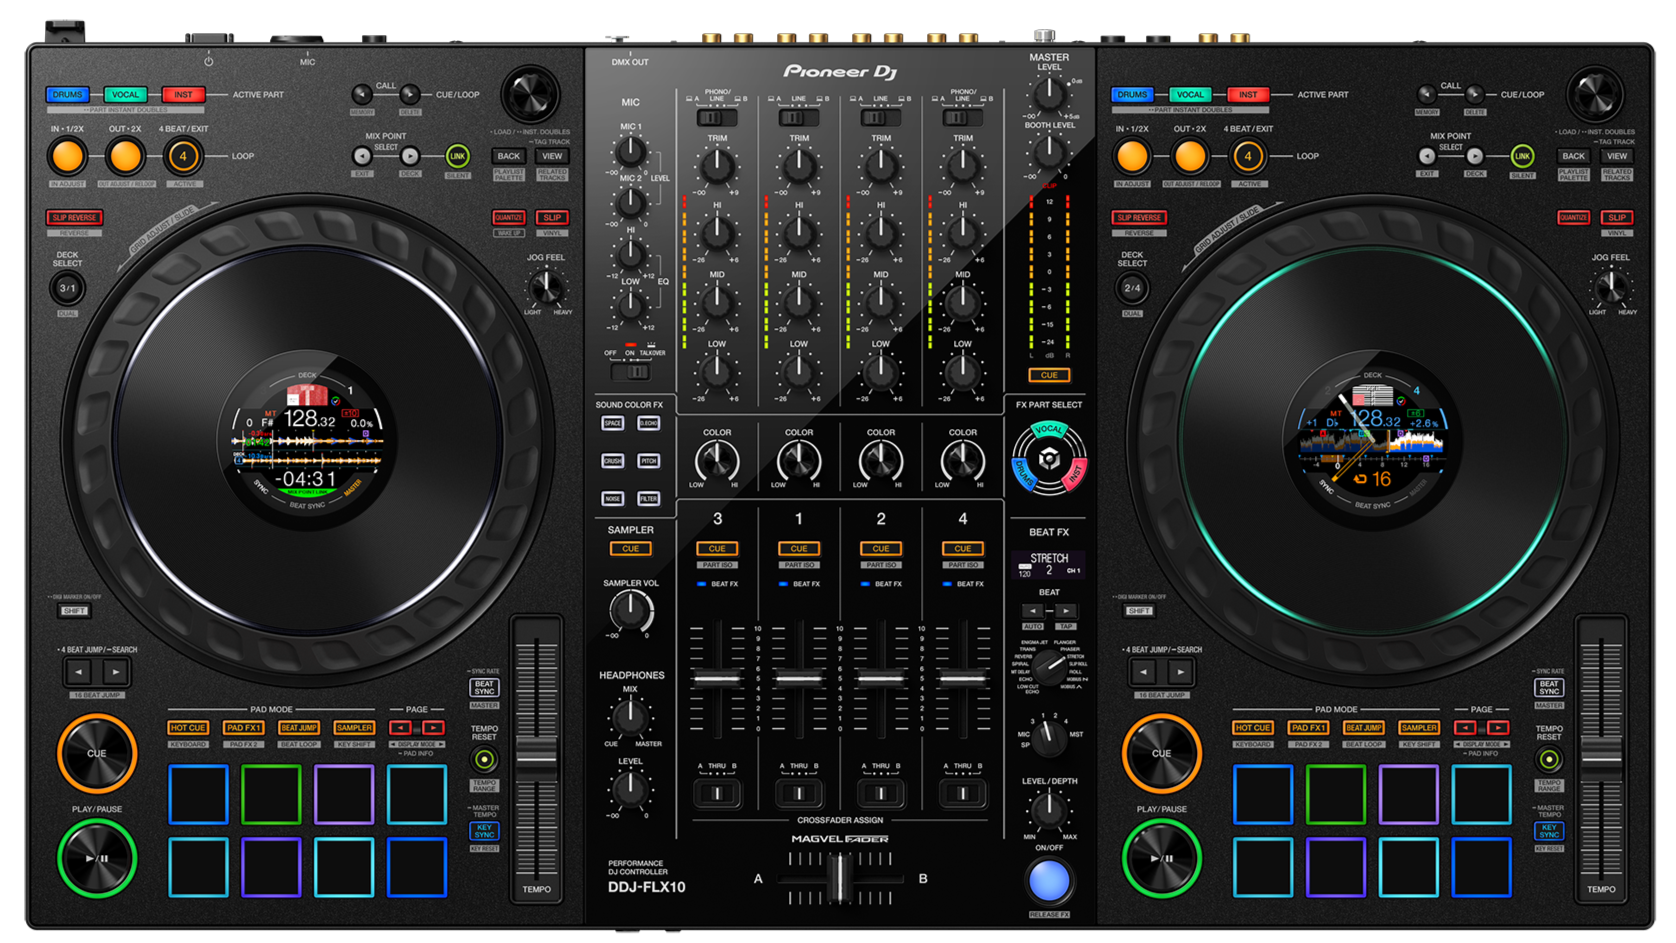Select left deck HOT CUE pad mode
1676x943 pixels.
click(188, 728)
